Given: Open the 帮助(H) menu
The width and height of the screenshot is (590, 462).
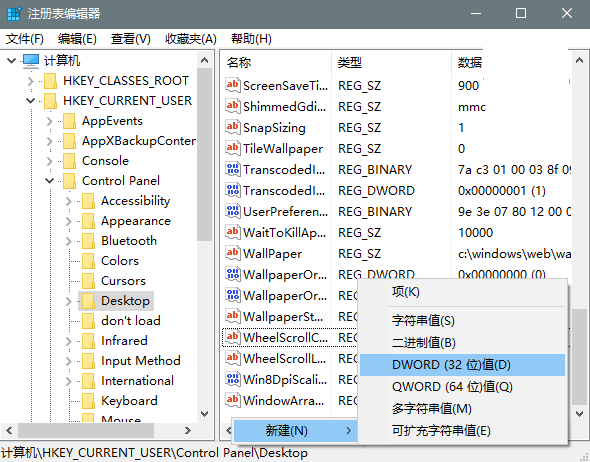Looking at the screenshot, I should pos(251,39).
